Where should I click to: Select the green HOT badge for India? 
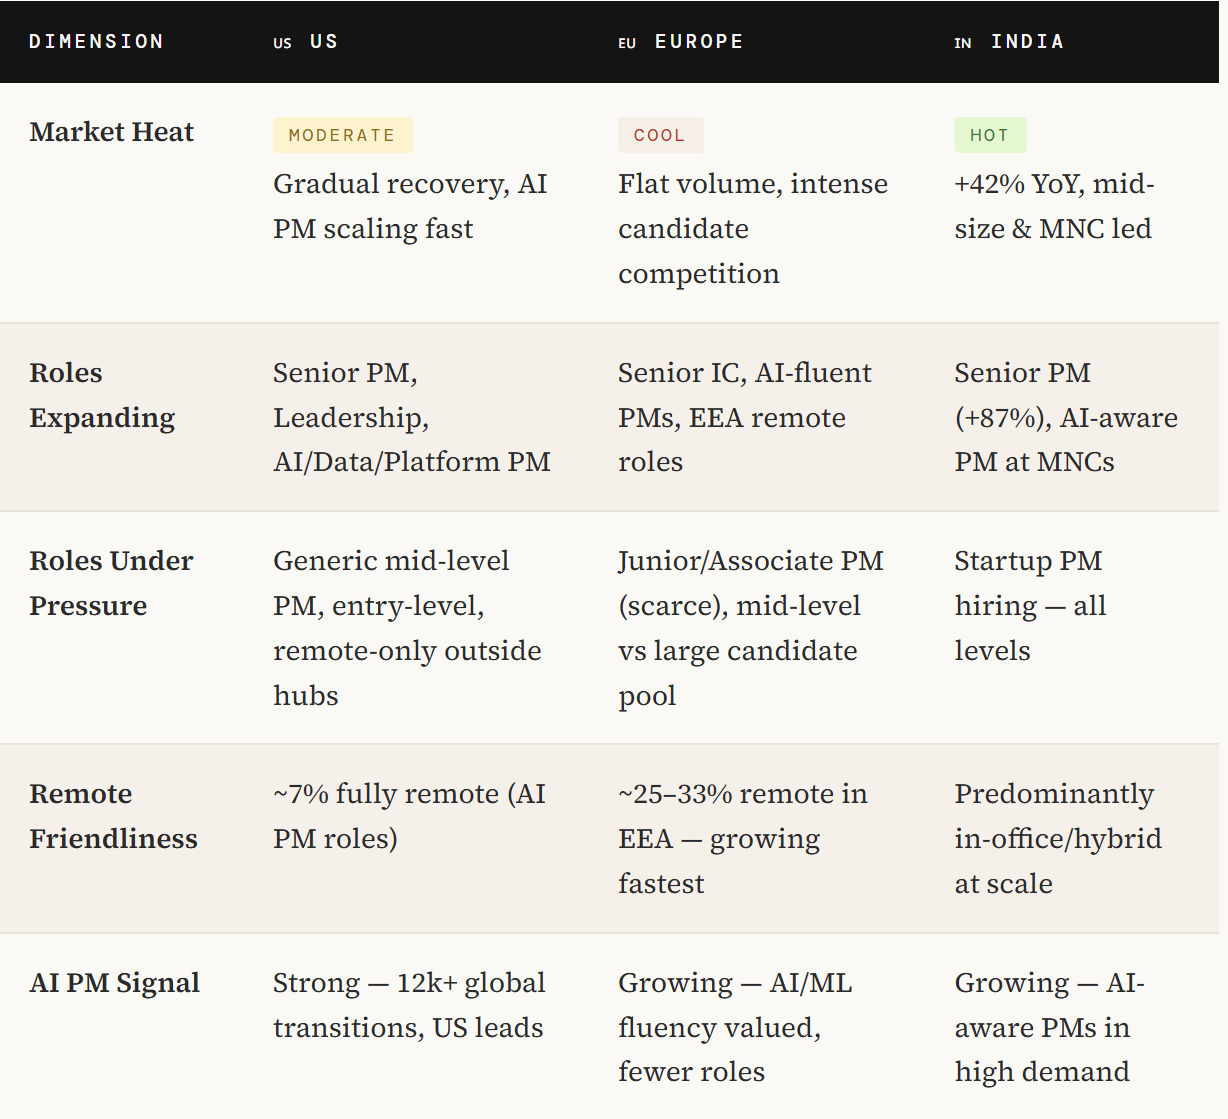pyautogui.click(x=990, y=135)
